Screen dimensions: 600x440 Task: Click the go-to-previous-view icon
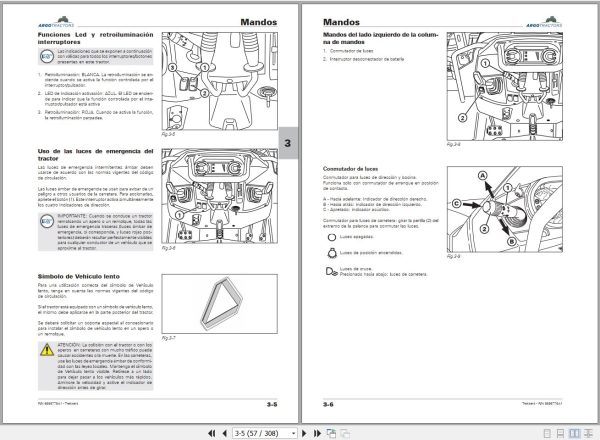331,433
